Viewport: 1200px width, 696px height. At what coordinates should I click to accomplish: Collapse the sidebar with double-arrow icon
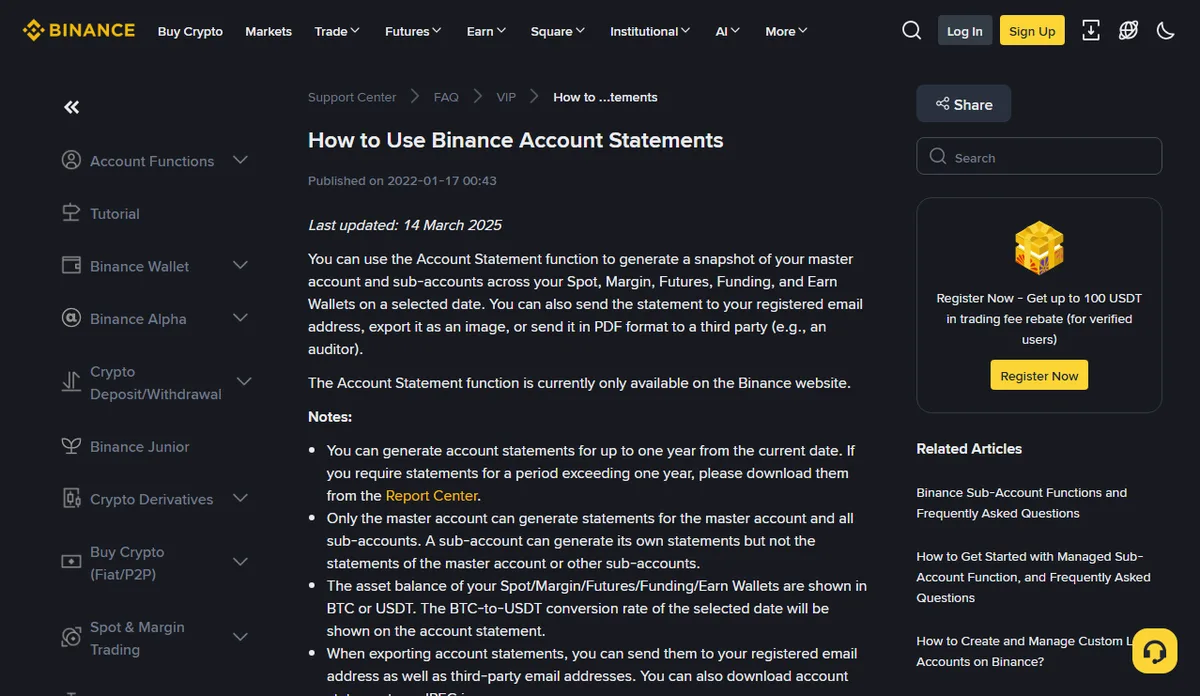[71, 107]
